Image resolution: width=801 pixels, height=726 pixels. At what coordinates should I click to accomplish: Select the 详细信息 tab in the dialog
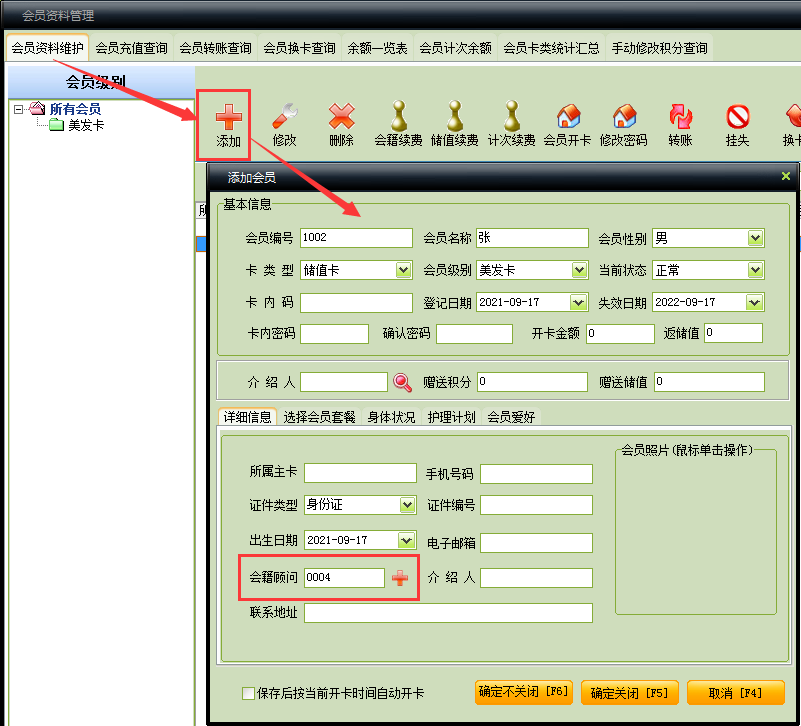(247, 417)
